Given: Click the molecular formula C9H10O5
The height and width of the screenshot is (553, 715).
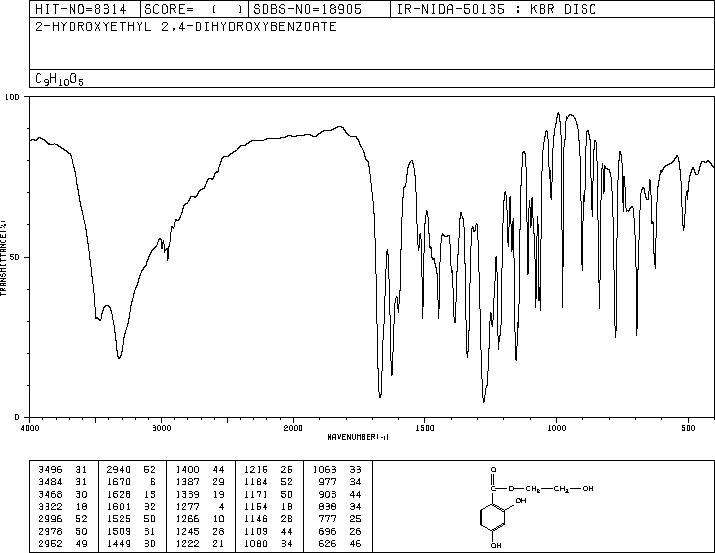Looking at the screenshot, I should tap(59, 80).
